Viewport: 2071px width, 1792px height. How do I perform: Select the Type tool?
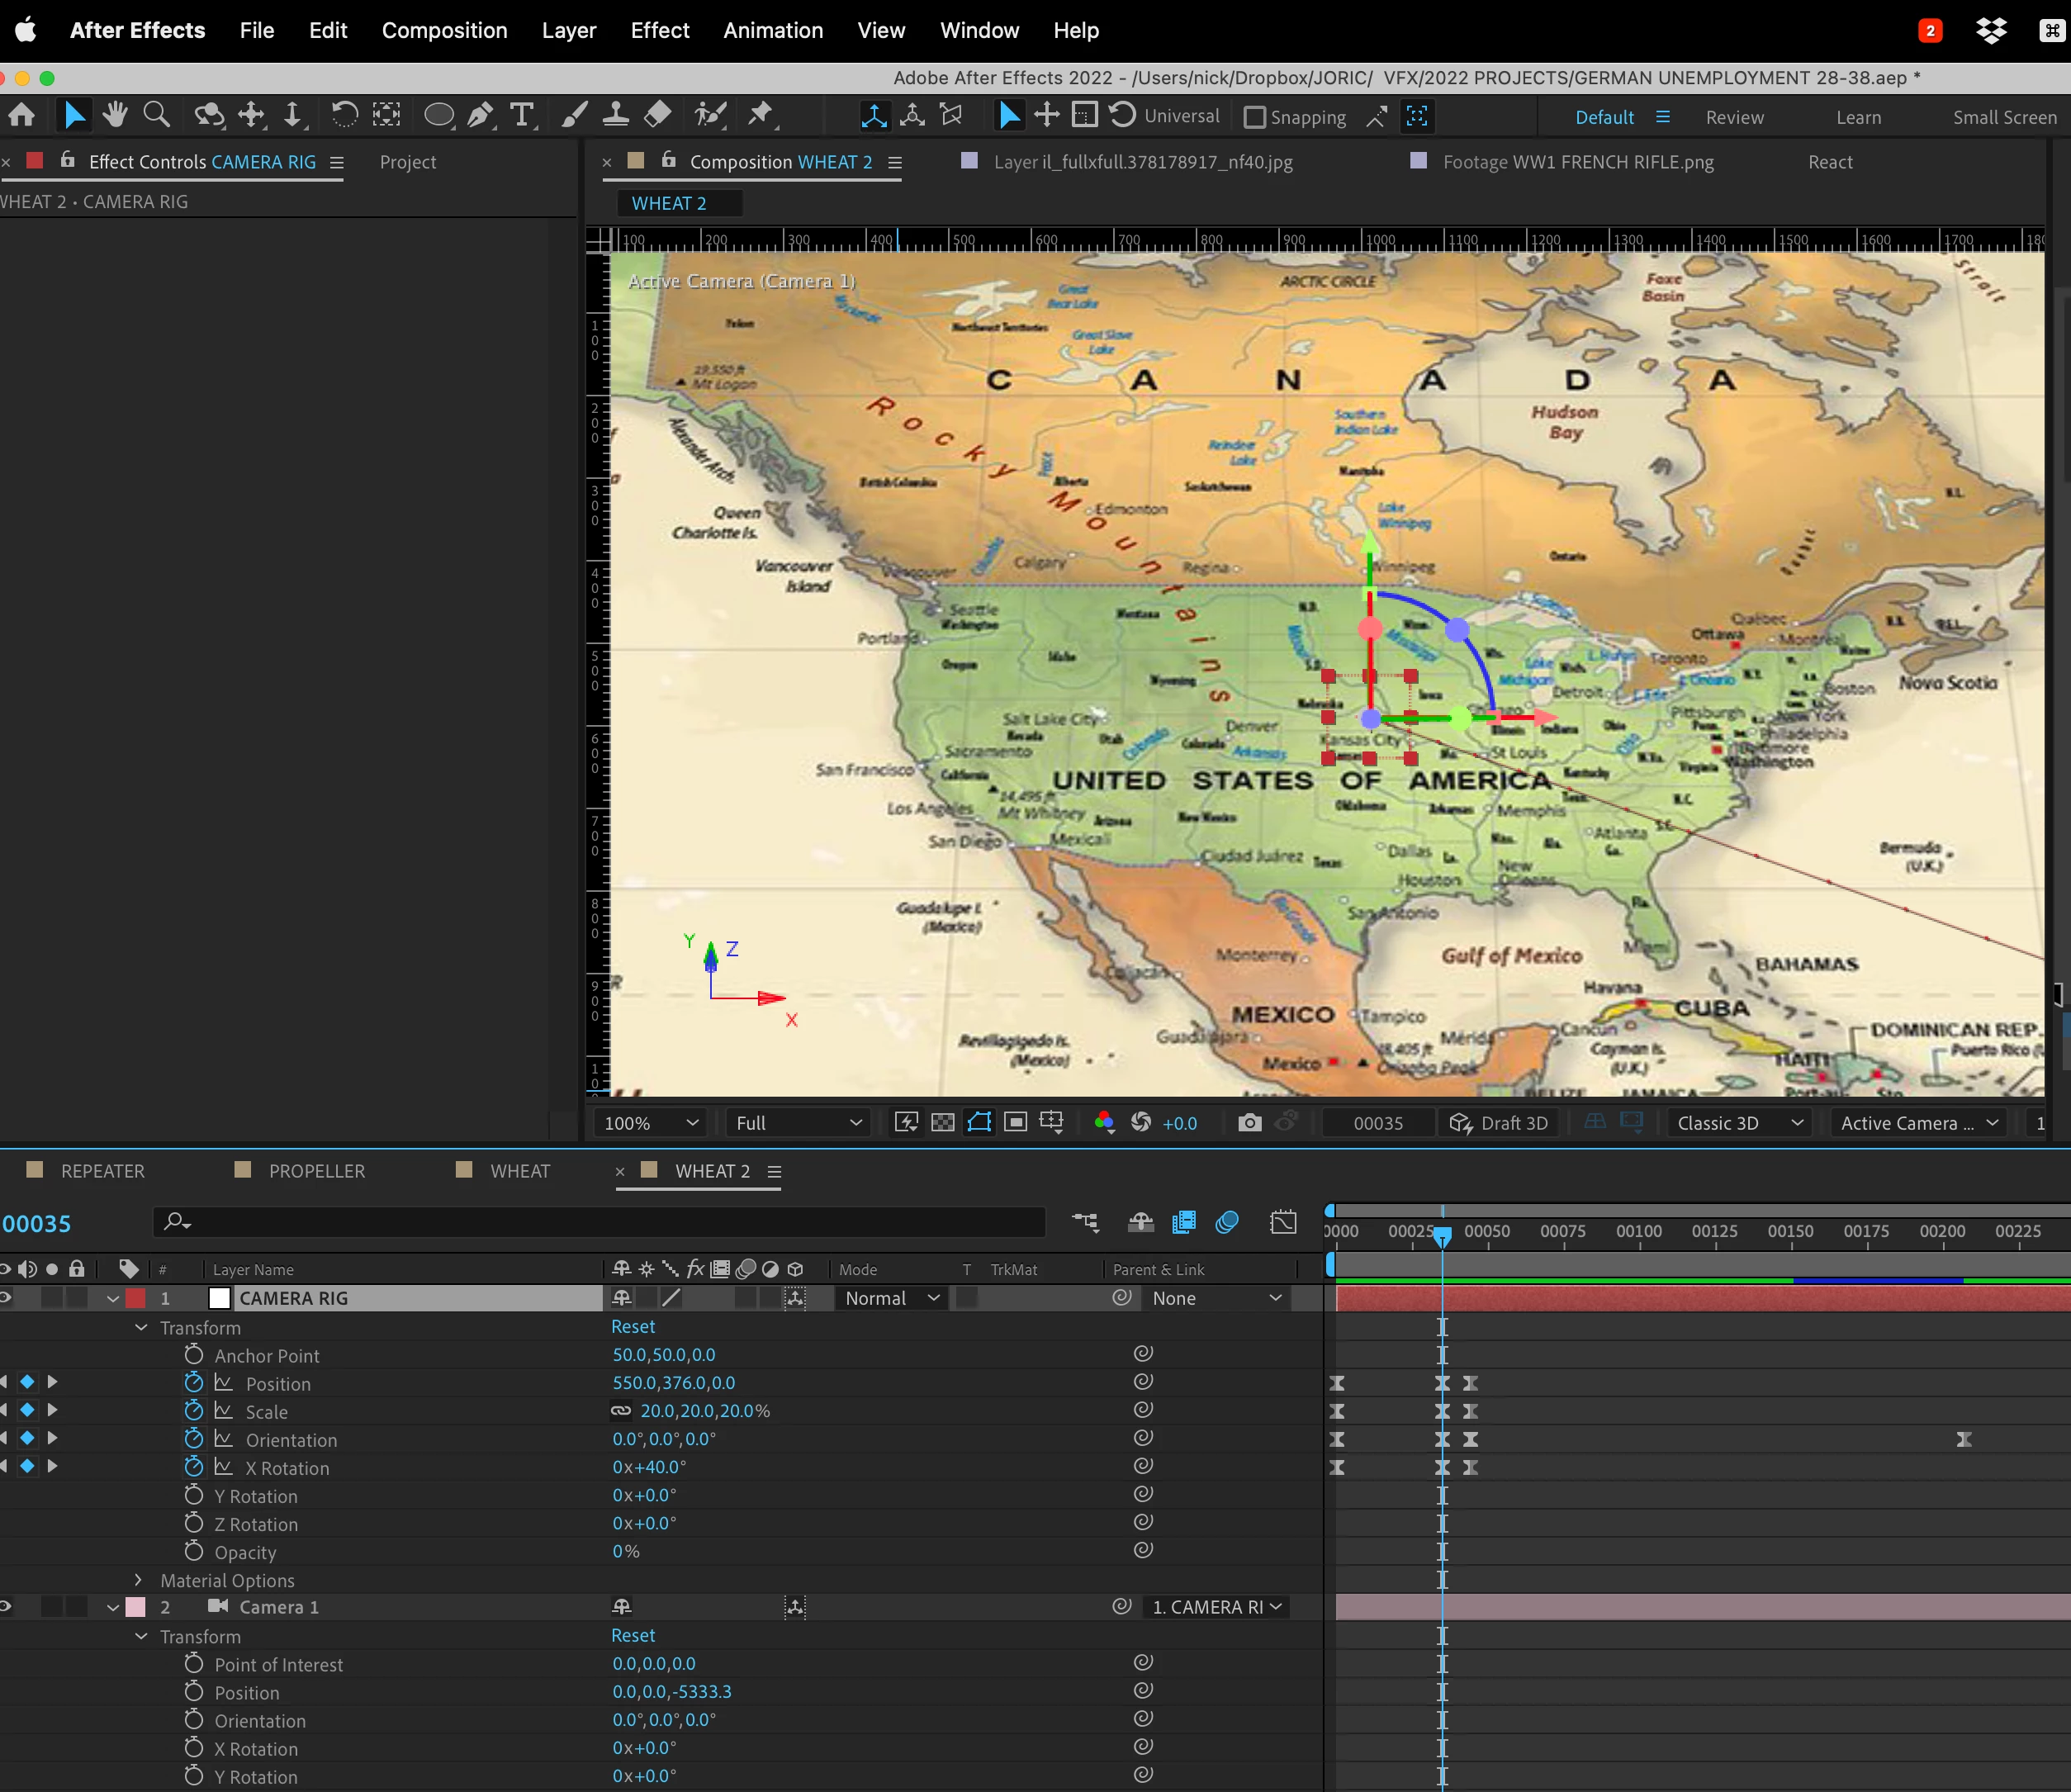coord(521,115)
